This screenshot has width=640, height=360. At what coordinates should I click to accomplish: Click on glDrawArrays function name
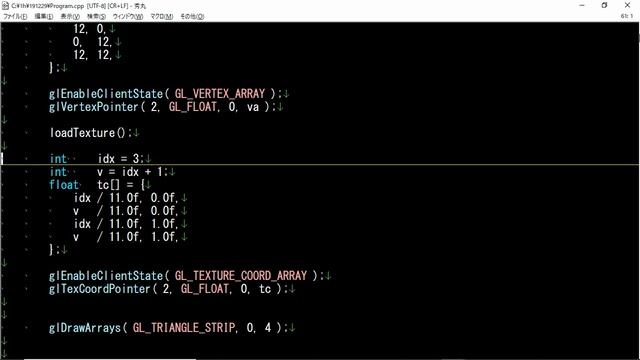pos(84,328)
